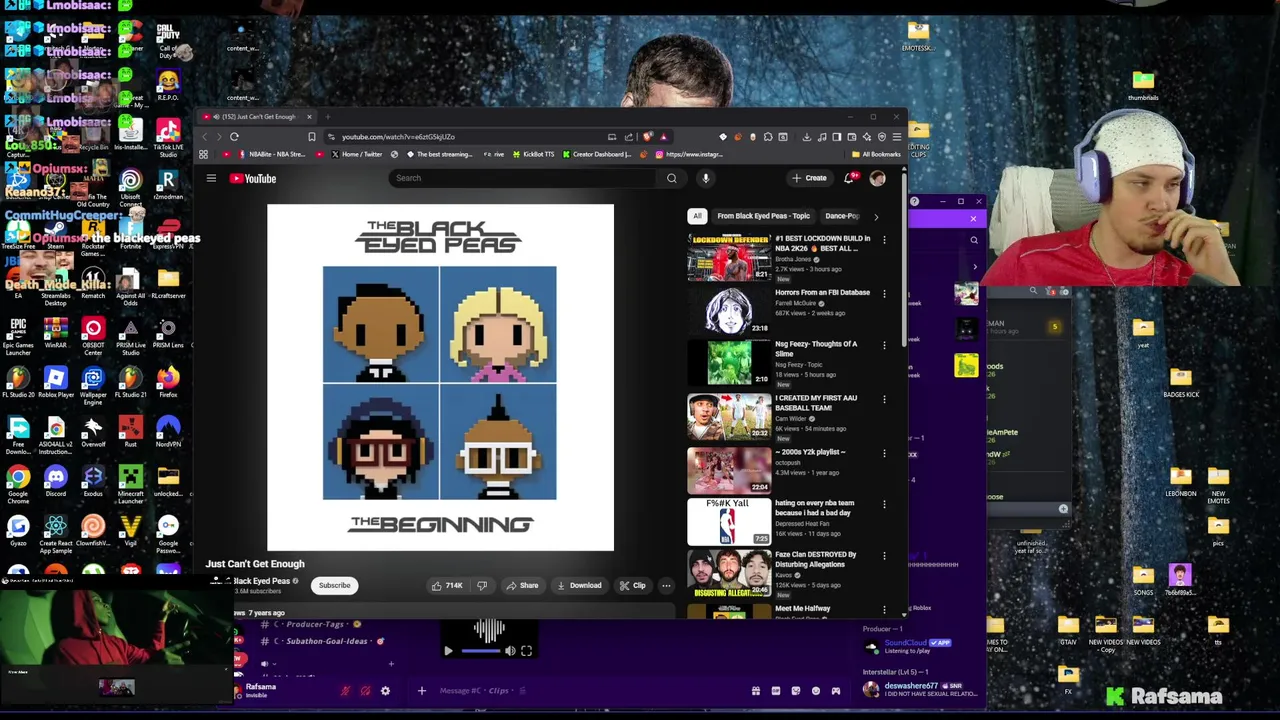Open options for hating on every nba team
This screenshot has height=720, width=1280.
[884, 504]
